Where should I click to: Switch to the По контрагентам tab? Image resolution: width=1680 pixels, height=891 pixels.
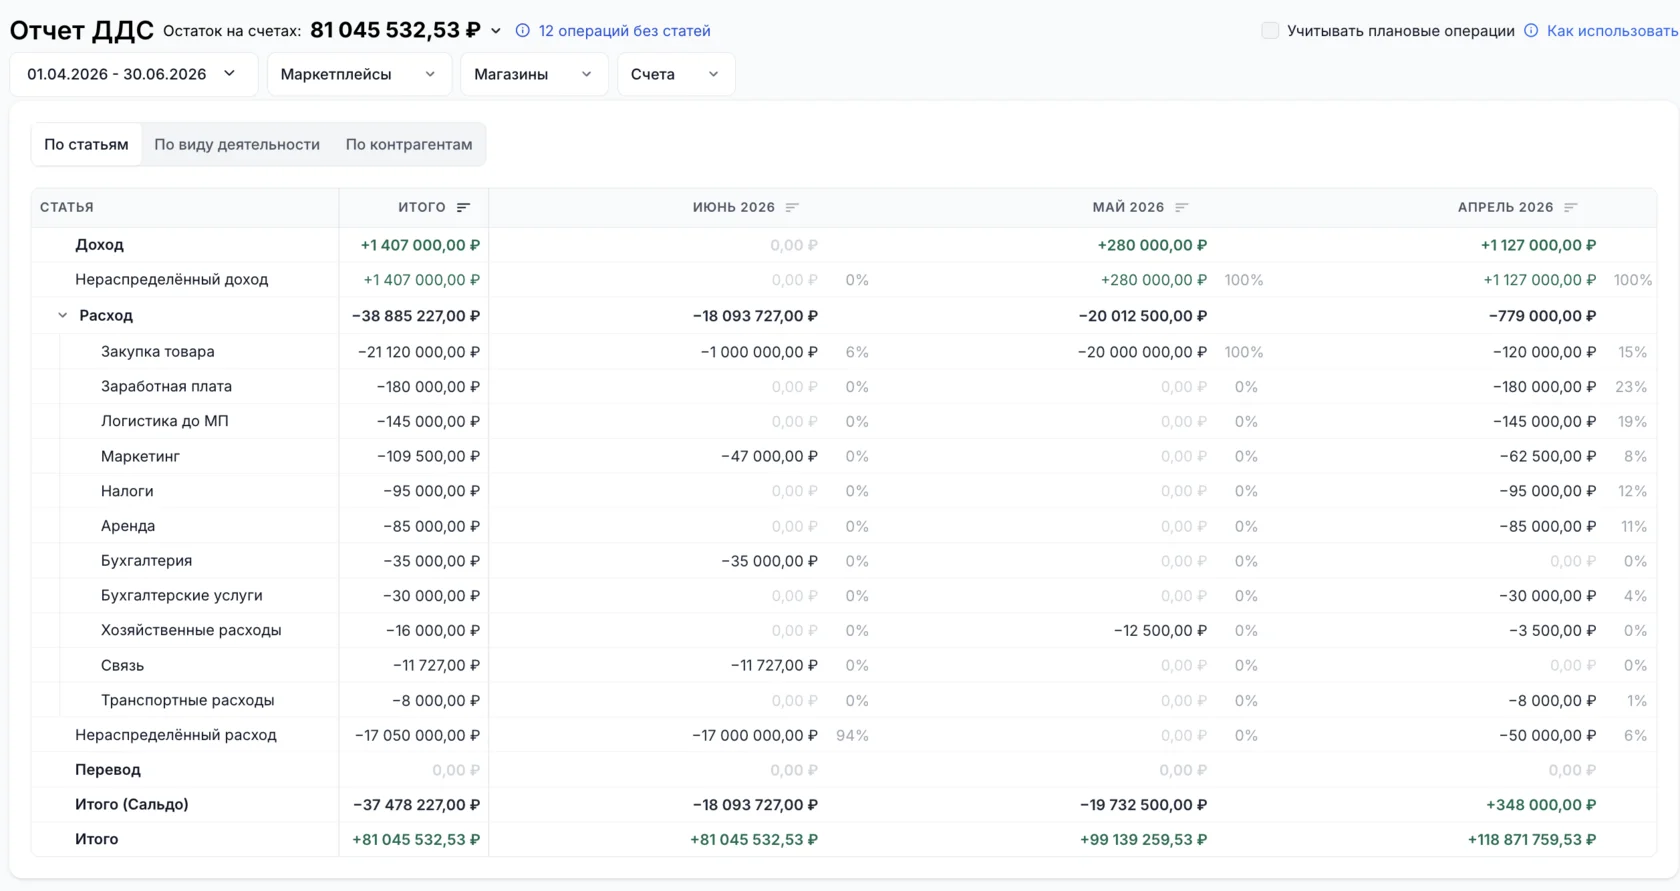(409, 144)
